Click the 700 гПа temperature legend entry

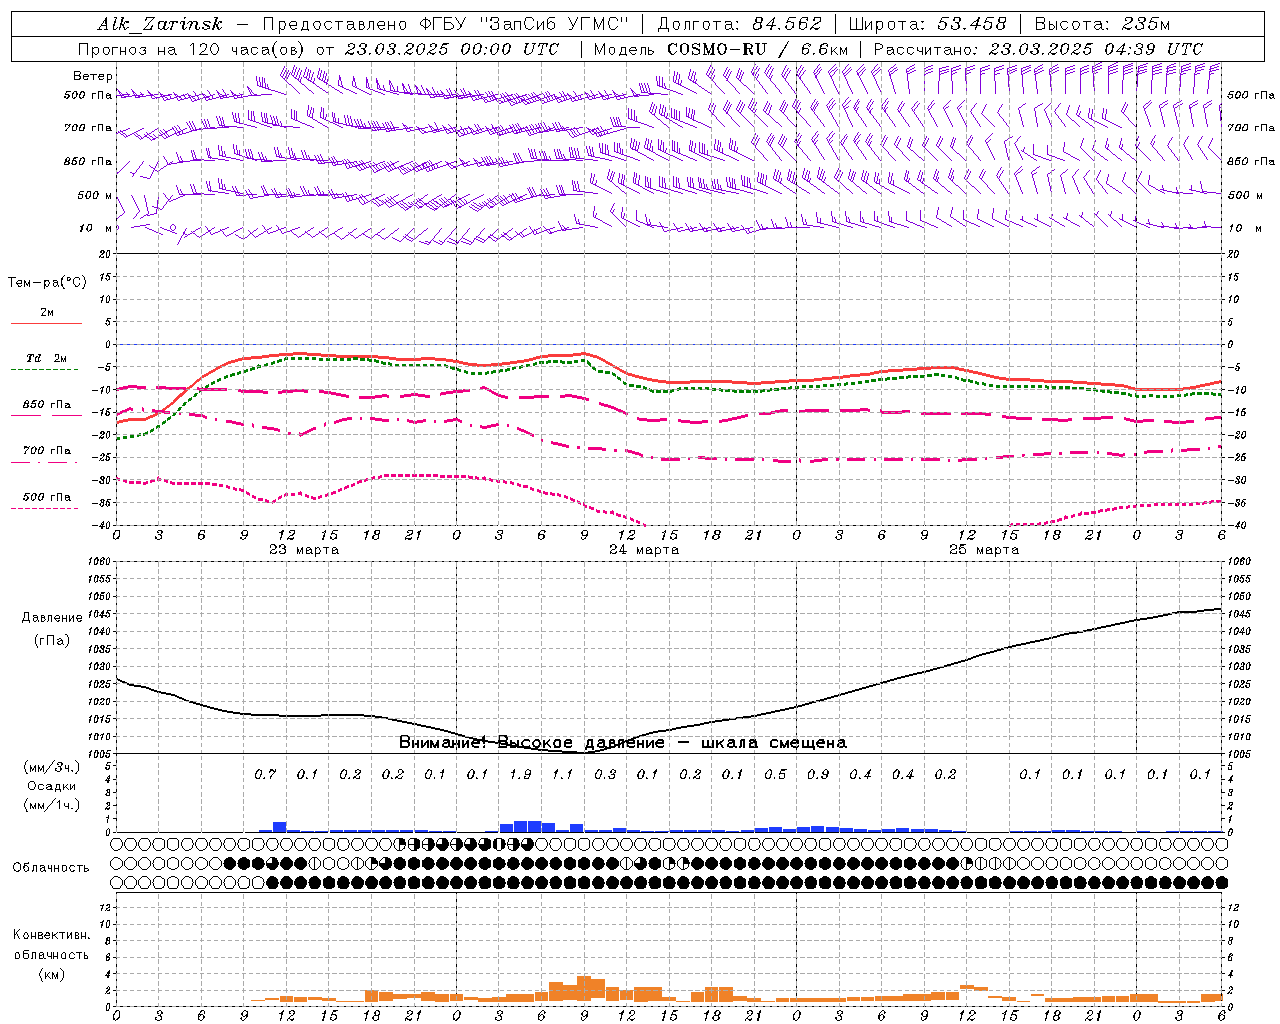pos(46,451)
